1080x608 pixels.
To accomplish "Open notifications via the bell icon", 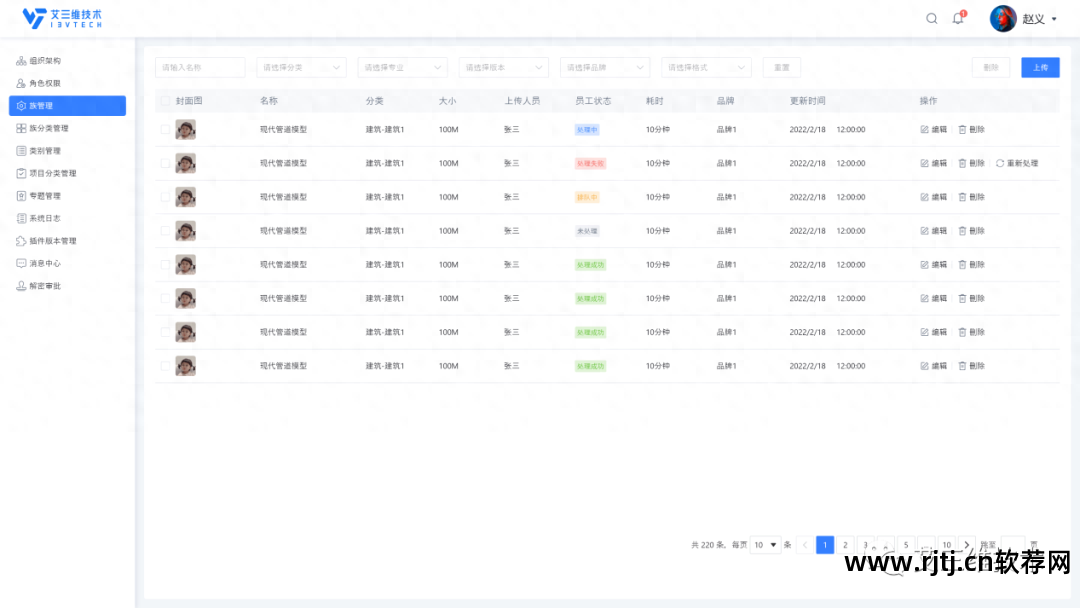I will (x=958, y=18).
